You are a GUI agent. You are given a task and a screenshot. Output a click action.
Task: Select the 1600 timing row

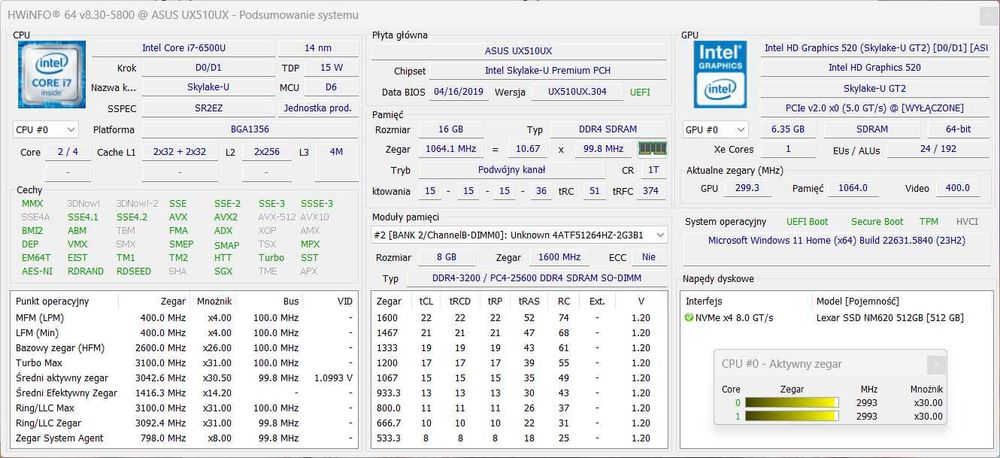tap(519, 318)
